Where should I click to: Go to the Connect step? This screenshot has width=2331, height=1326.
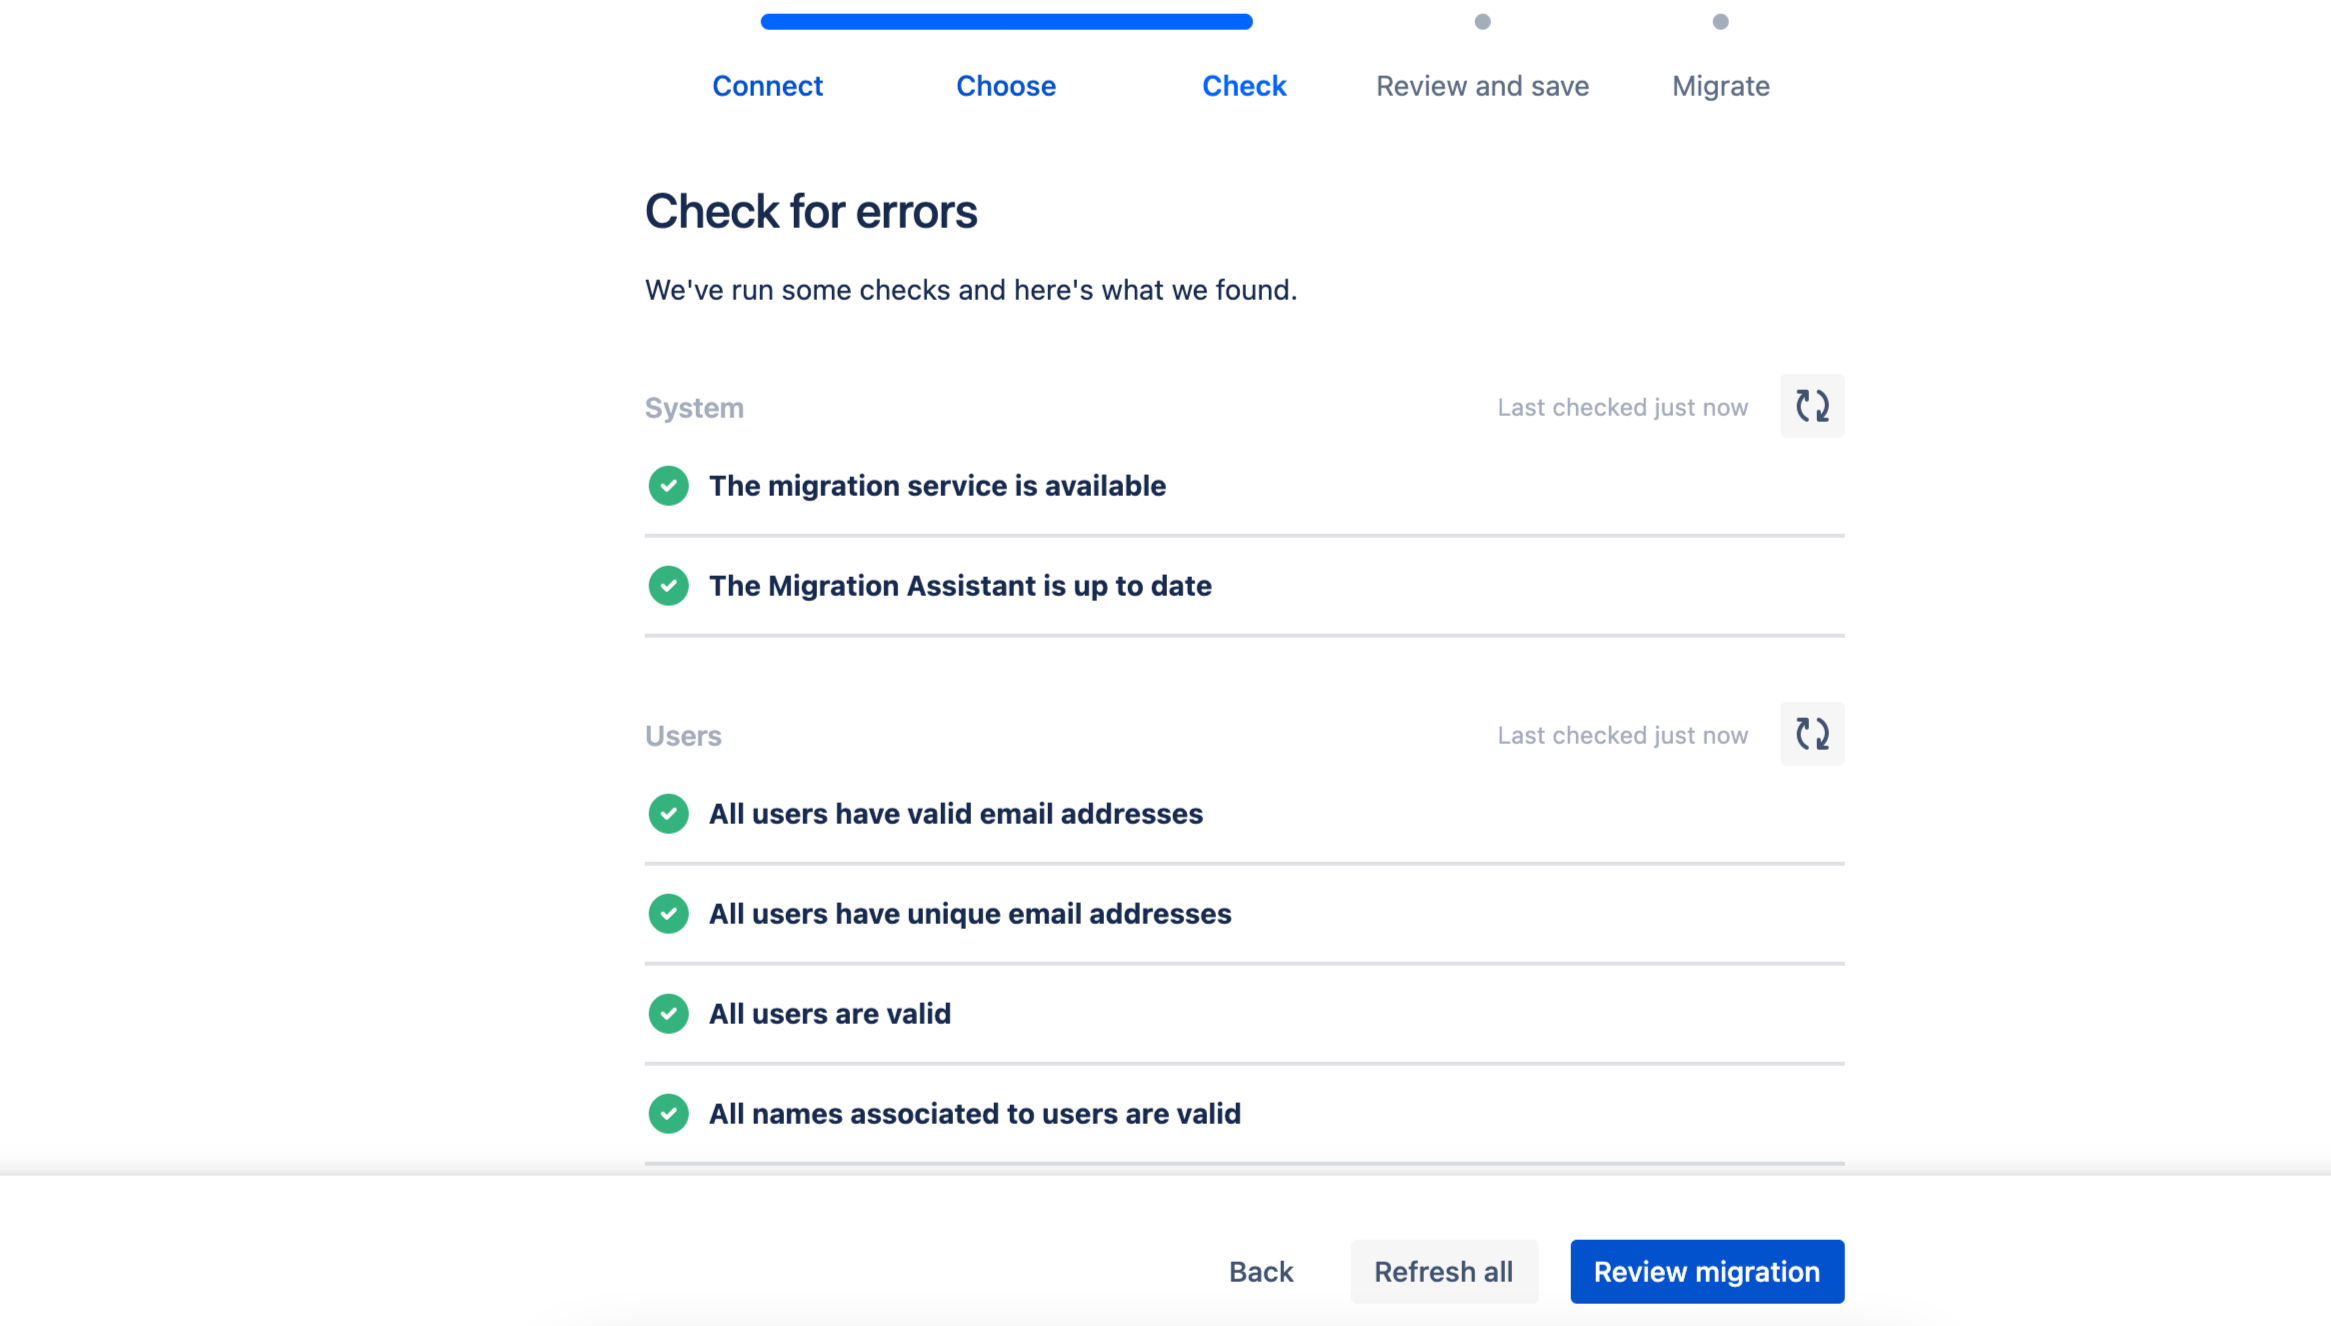pos(767,86)
